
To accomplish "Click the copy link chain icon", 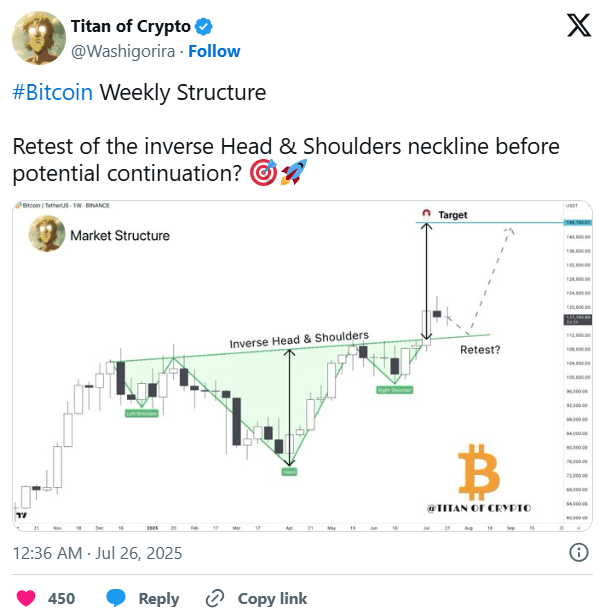I will point(214,598).
